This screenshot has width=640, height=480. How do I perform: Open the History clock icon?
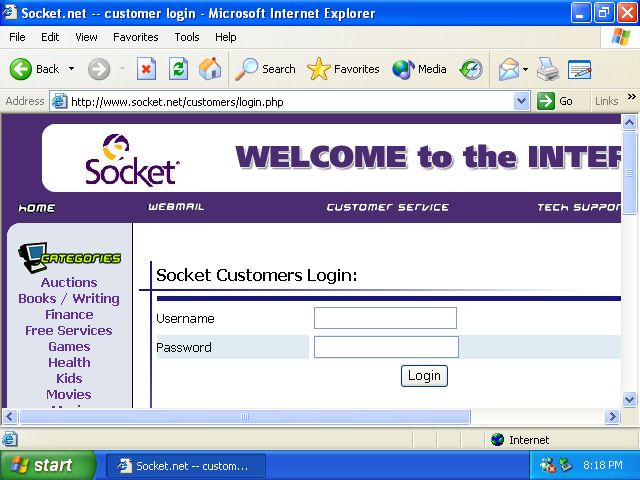coord(471,69)
